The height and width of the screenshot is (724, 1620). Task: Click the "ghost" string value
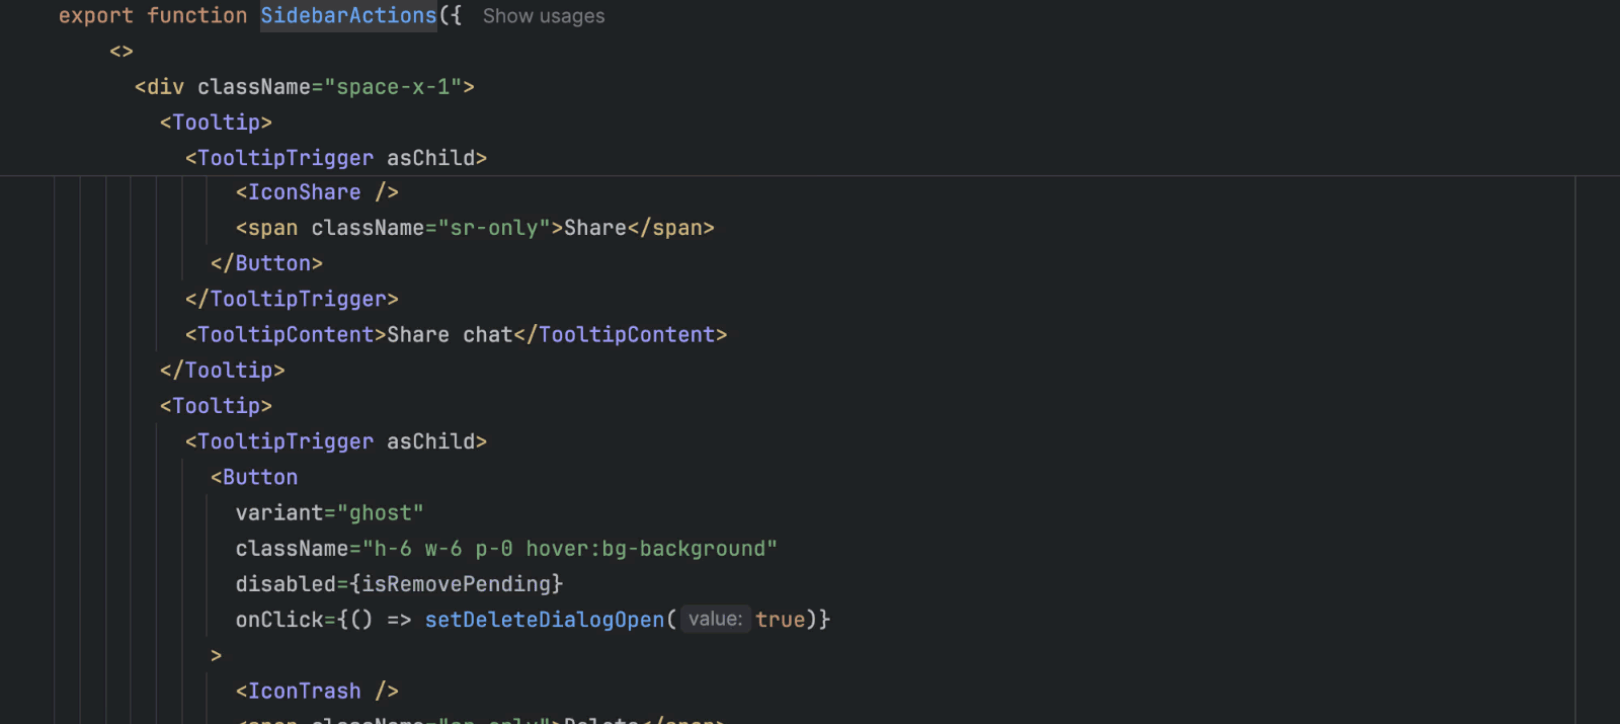pyautogui.click(x=380, y=513)
